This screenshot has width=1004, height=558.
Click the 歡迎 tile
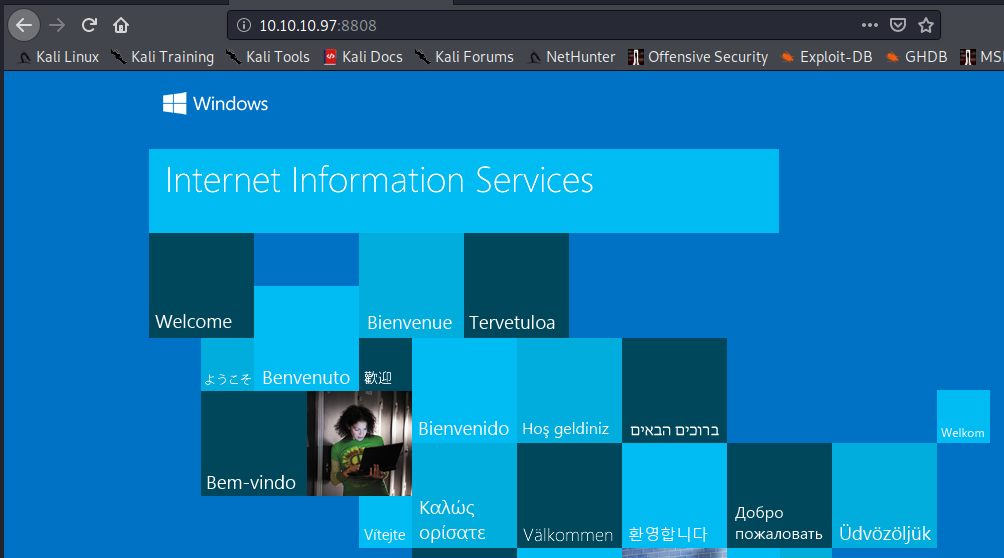coord(385,364)
